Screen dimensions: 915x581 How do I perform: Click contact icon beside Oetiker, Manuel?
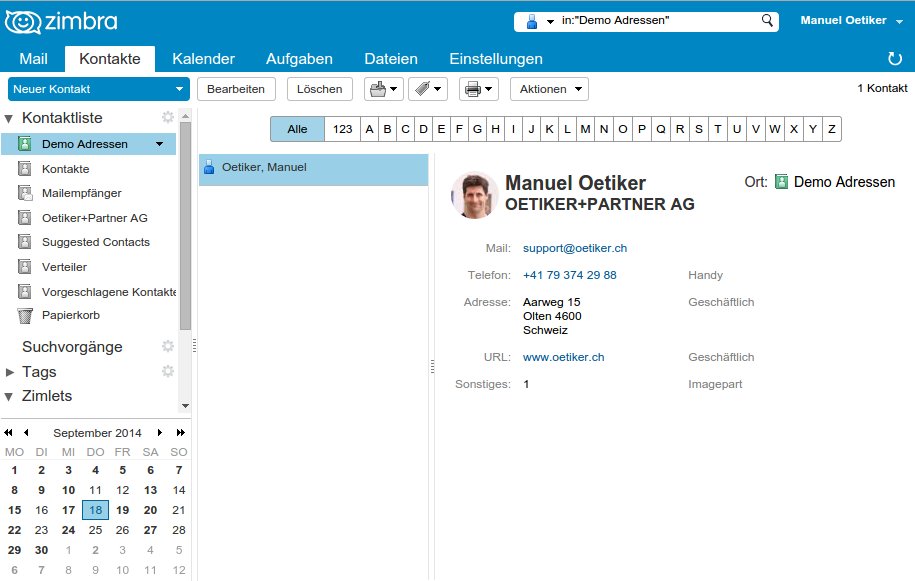[209, 168]
